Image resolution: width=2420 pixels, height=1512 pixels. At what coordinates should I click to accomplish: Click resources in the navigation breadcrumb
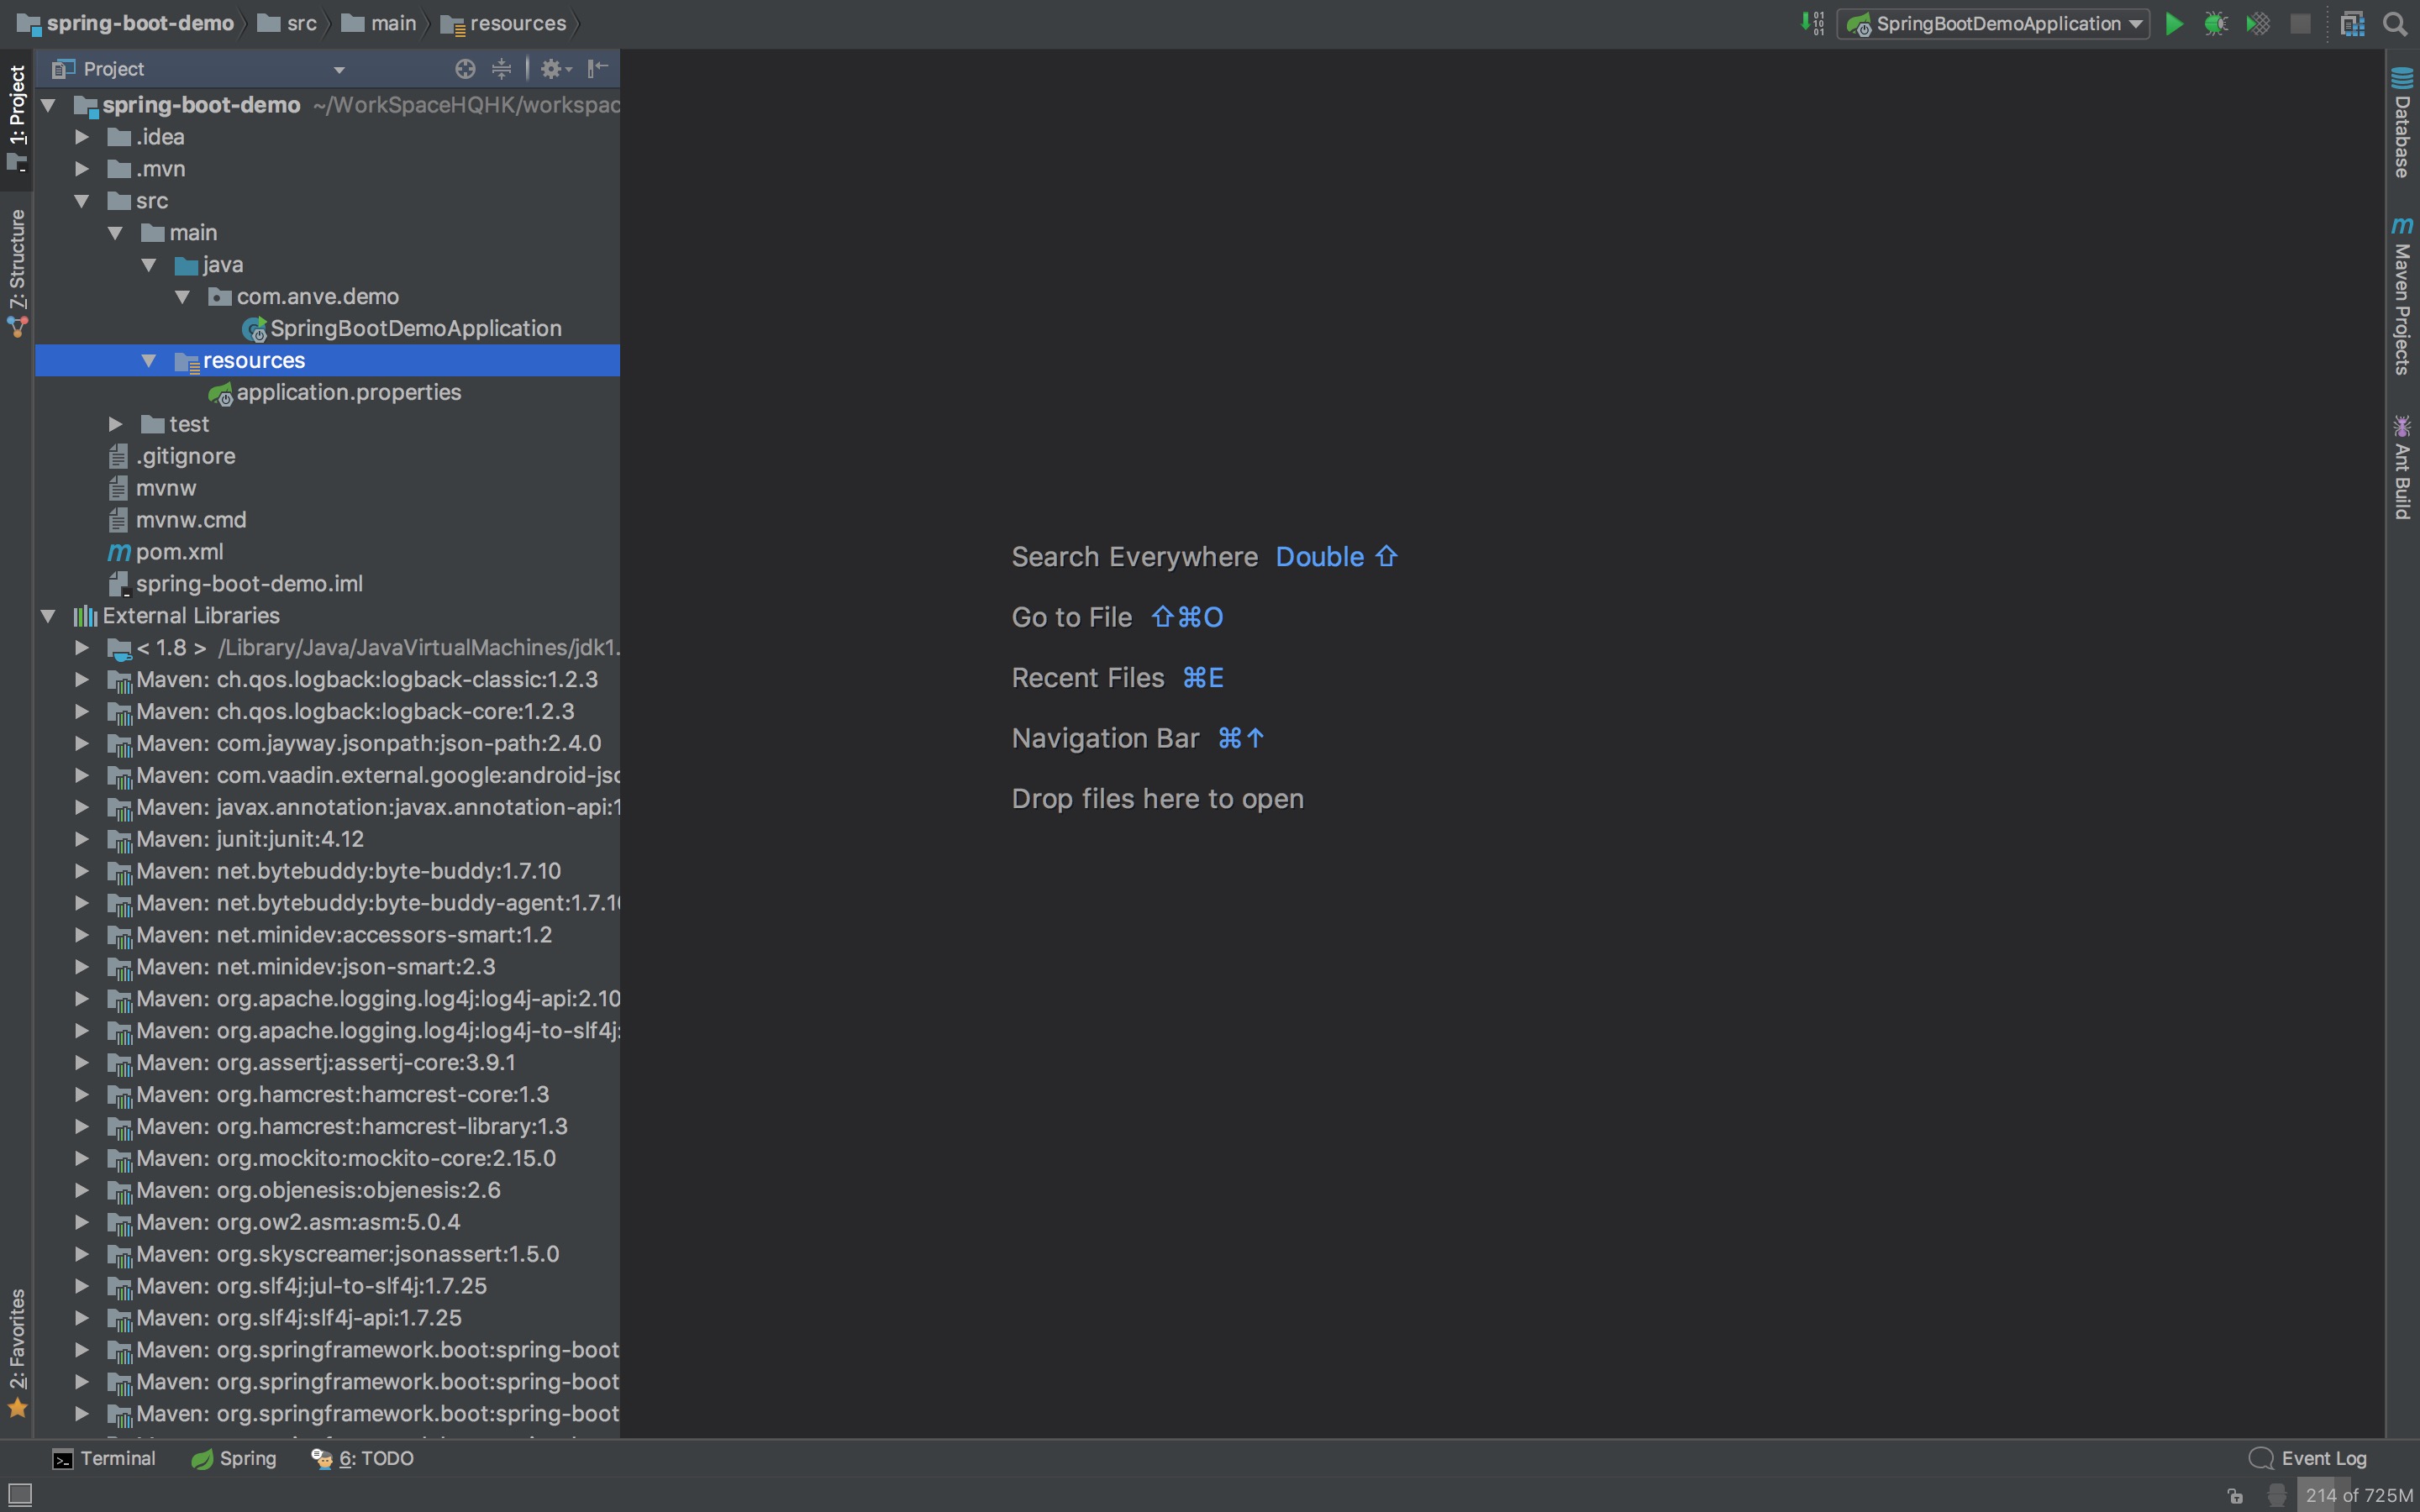tap(504, 23)
